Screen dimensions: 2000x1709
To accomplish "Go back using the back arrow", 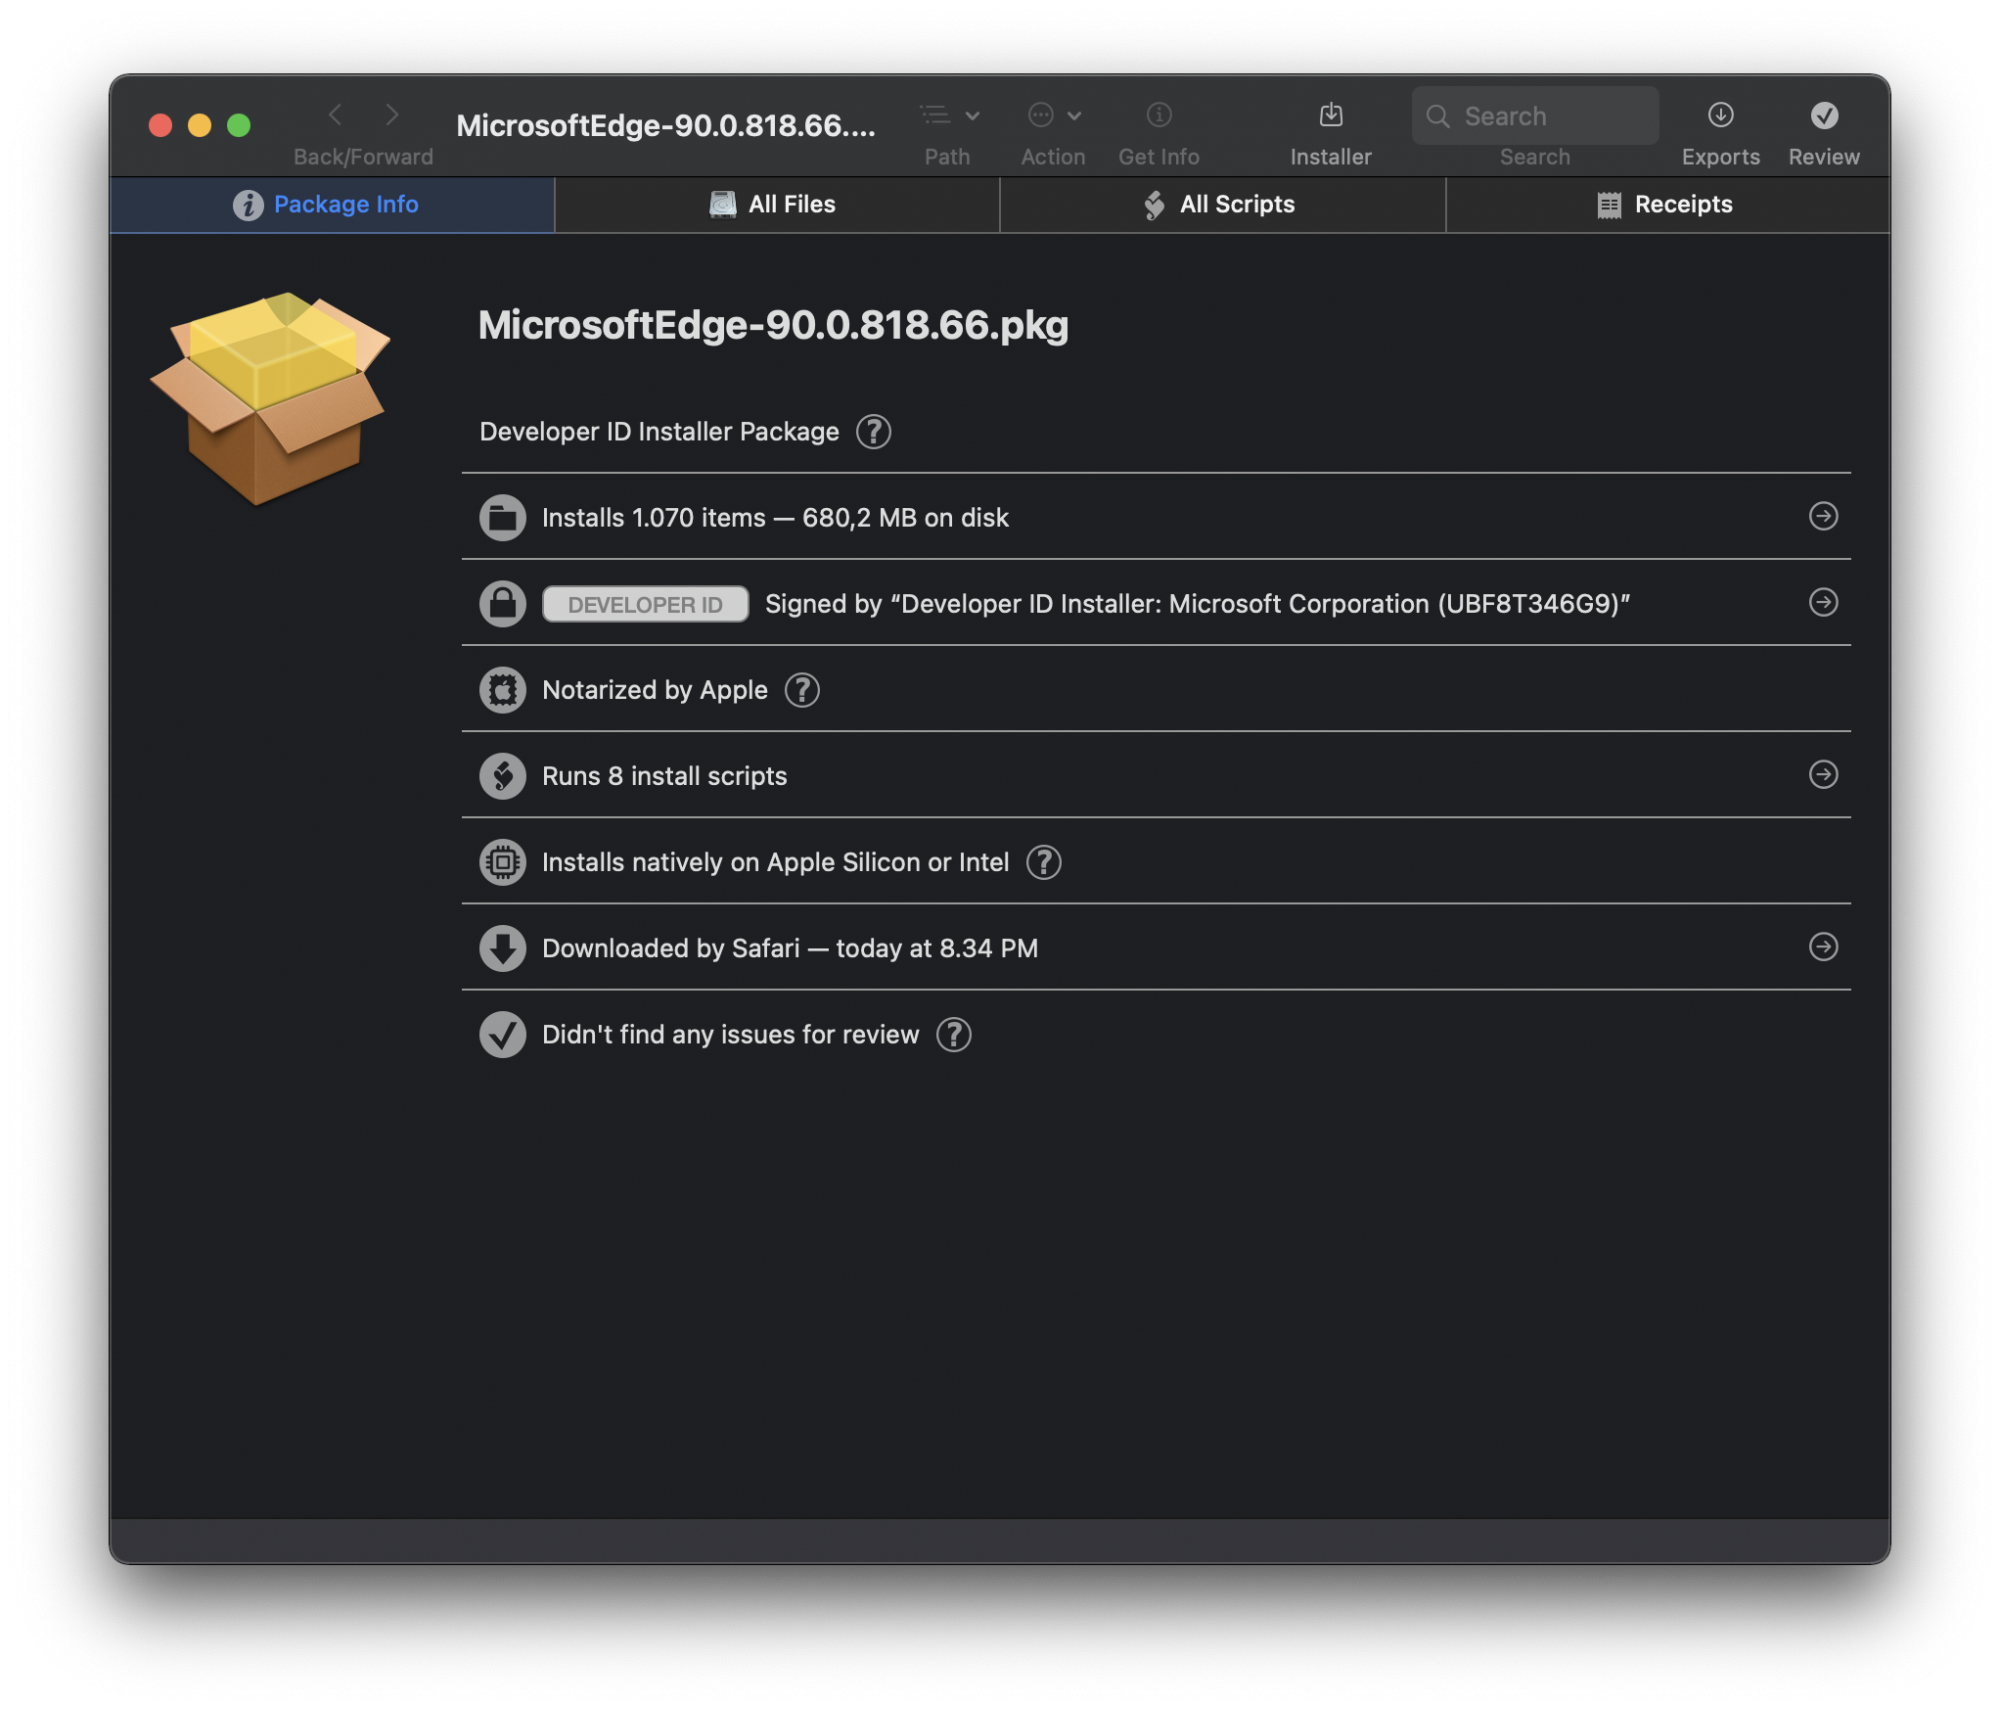I will click(x=336, y=115).
